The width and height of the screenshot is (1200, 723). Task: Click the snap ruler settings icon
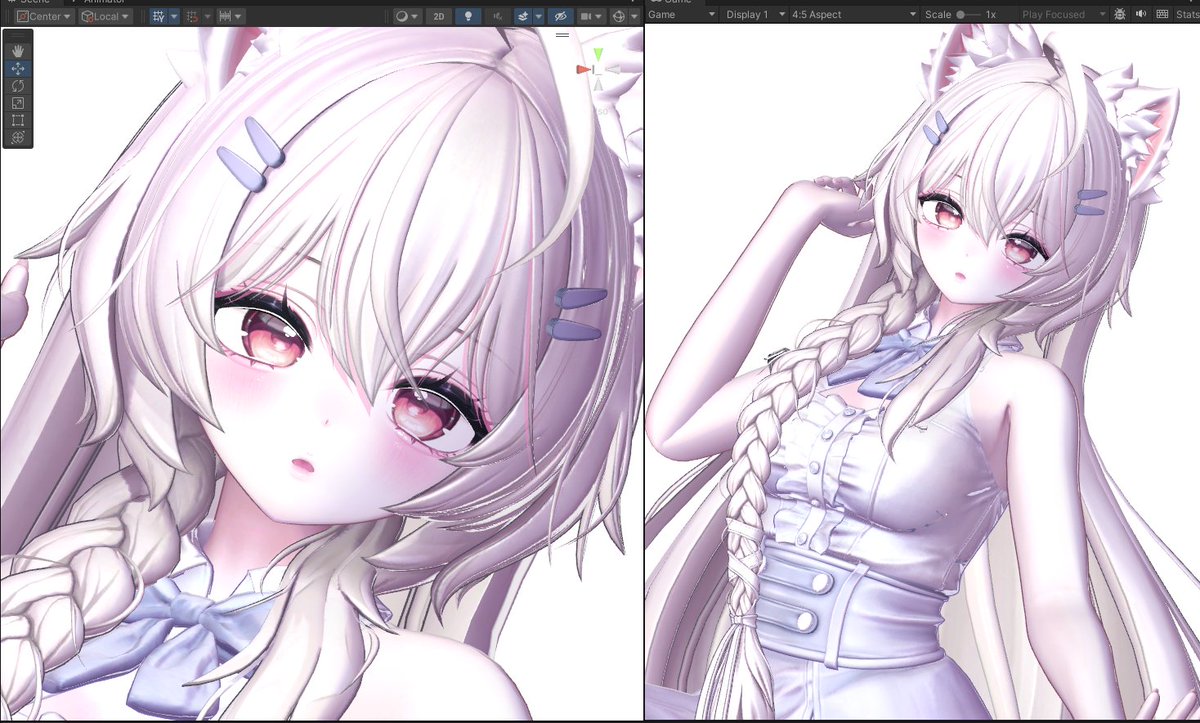(x=225, y=16)
